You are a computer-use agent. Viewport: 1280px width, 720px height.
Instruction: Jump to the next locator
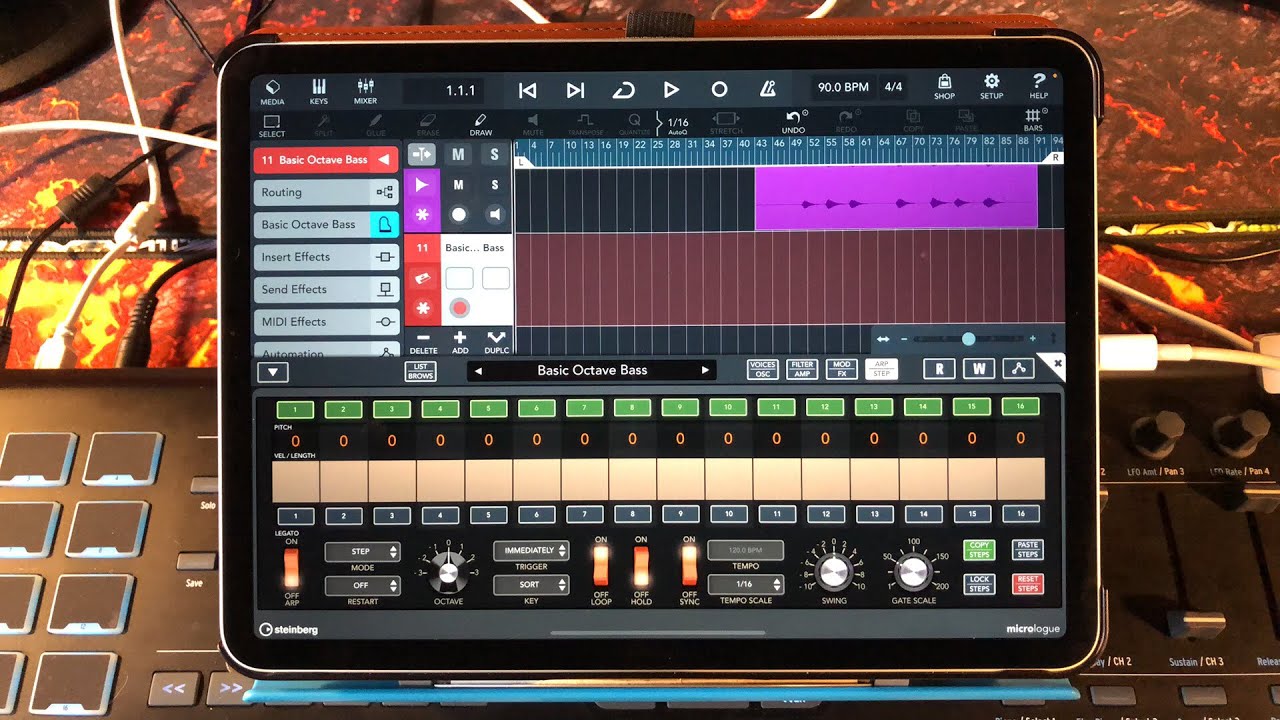575,90
